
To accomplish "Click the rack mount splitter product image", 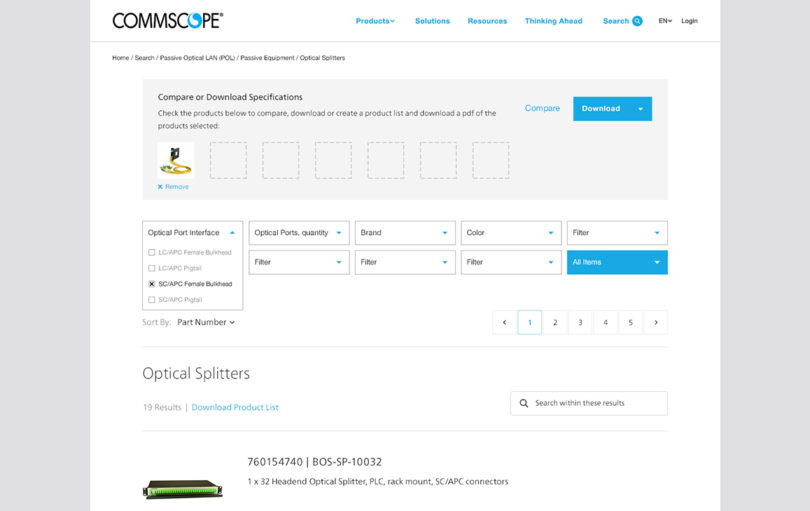I will click(x=182, y=488).
